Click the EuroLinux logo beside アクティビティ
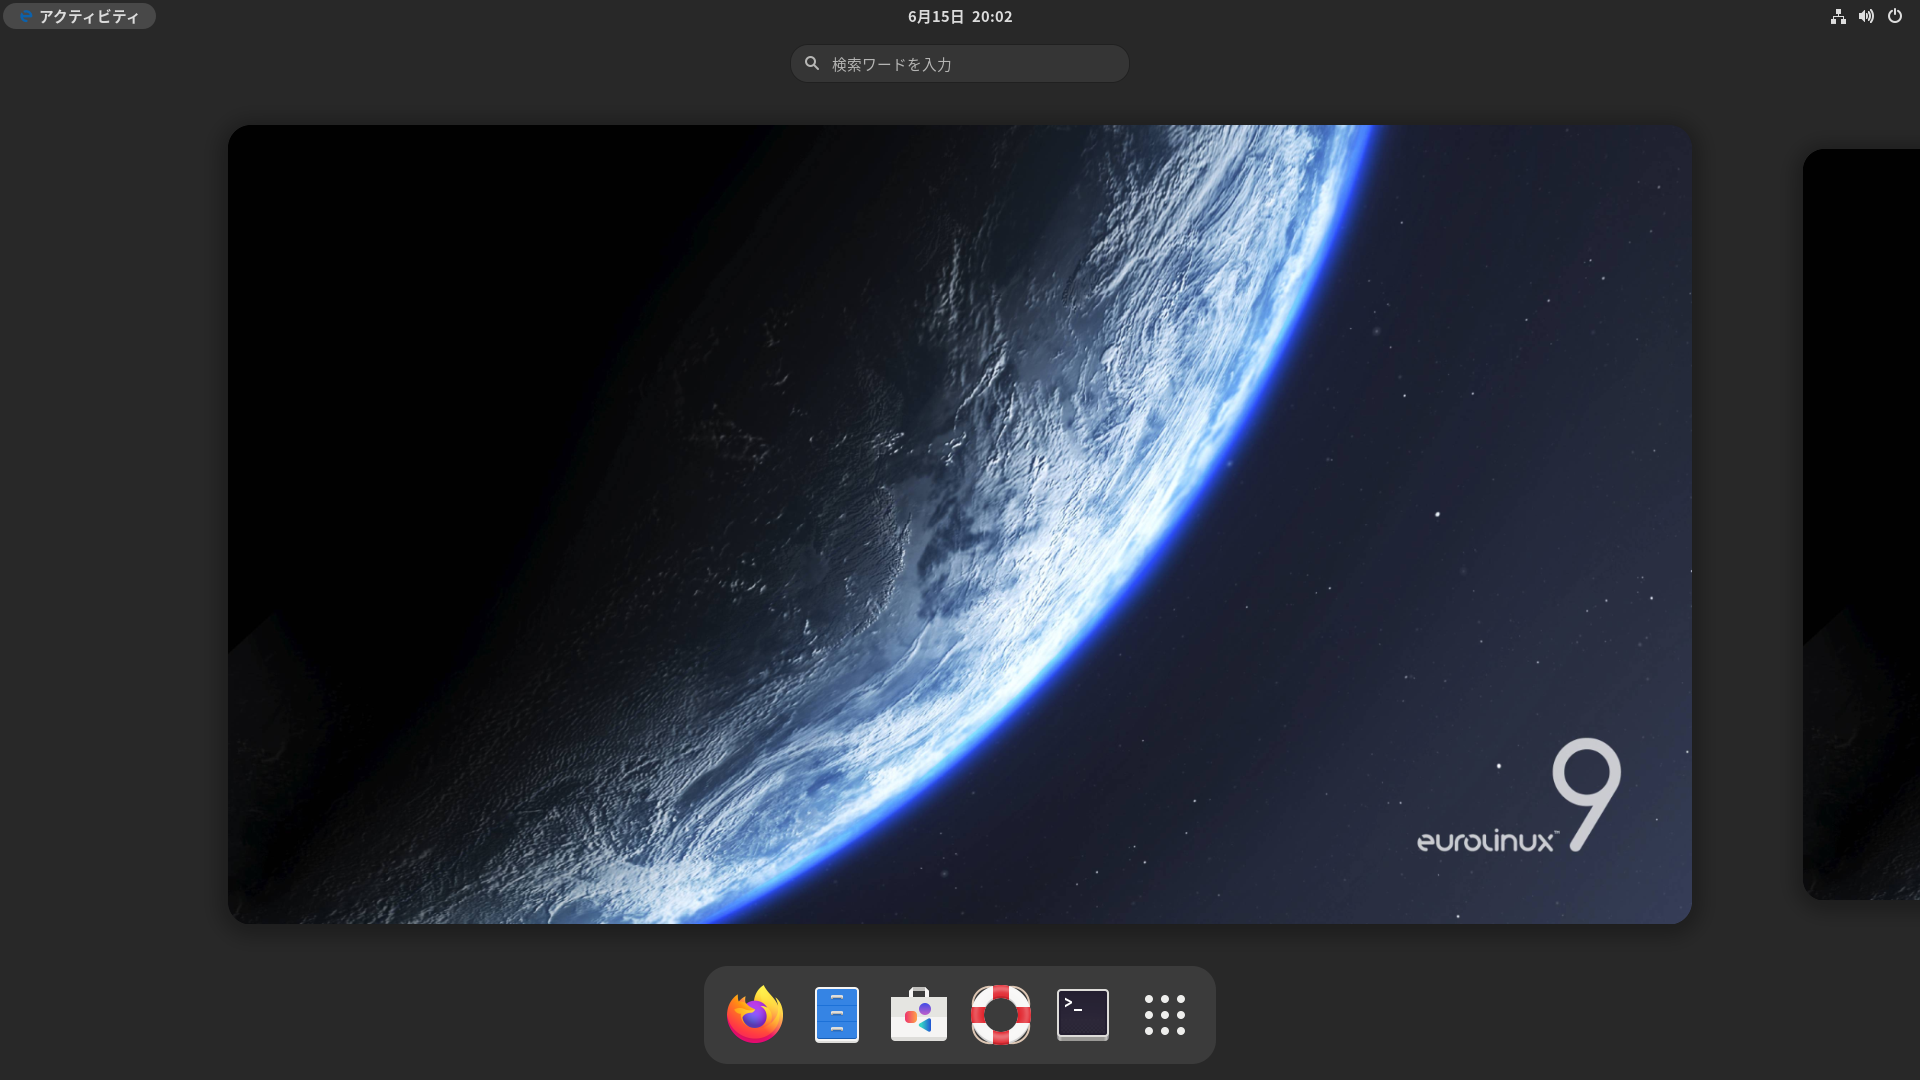Image resolution: width=1920 pixels, height=1080 pixels. tap(25, 16)
